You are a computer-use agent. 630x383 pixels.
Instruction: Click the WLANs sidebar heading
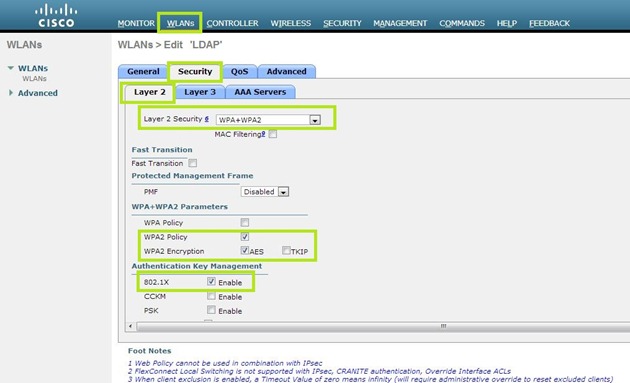(25, 45)
